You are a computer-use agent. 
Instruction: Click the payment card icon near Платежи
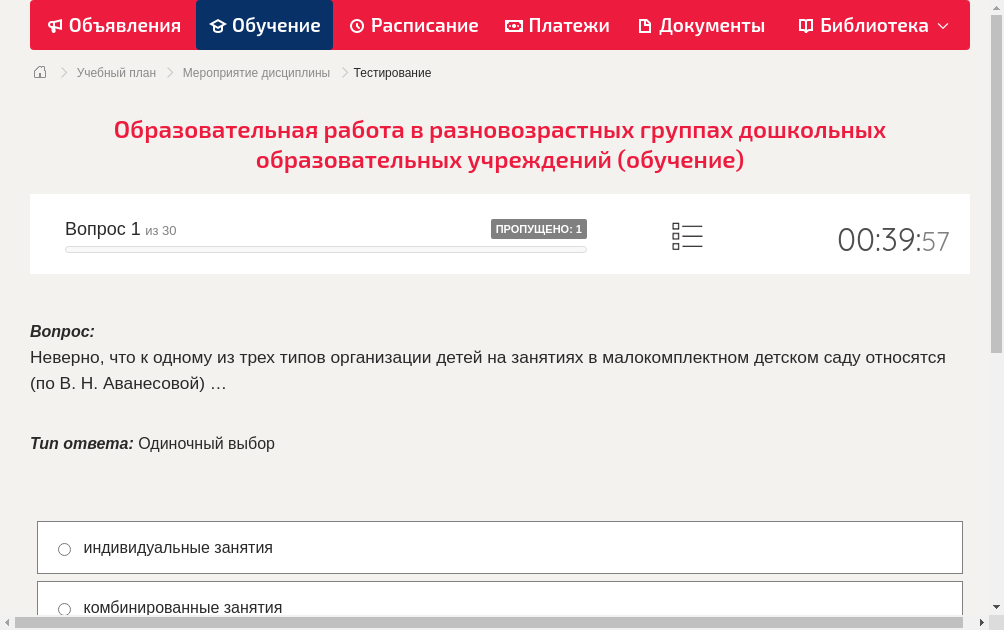click(x=512, y=25)
